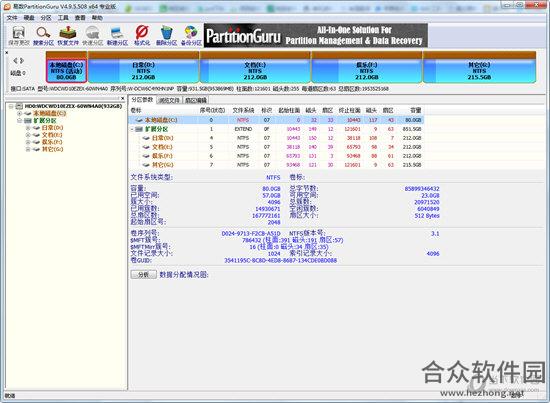This screenshot has height=403, width=550.
Task: Expand 其它(G:) node in left tree
Action: [x=28, y=149]
